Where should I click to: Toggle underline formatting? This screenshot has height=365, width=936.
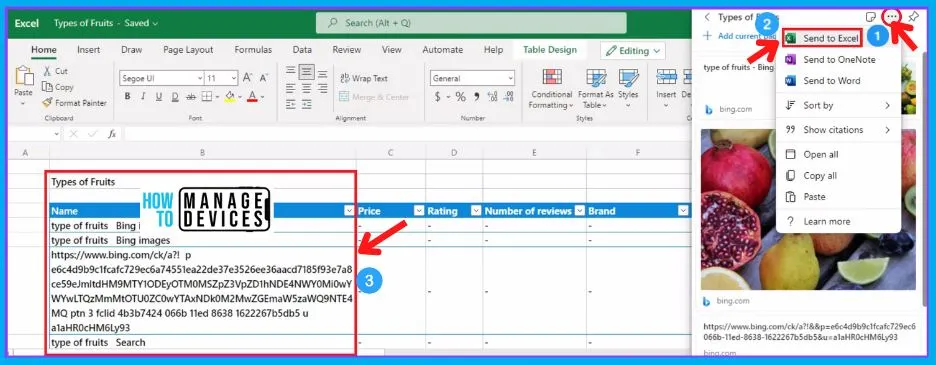159,96
